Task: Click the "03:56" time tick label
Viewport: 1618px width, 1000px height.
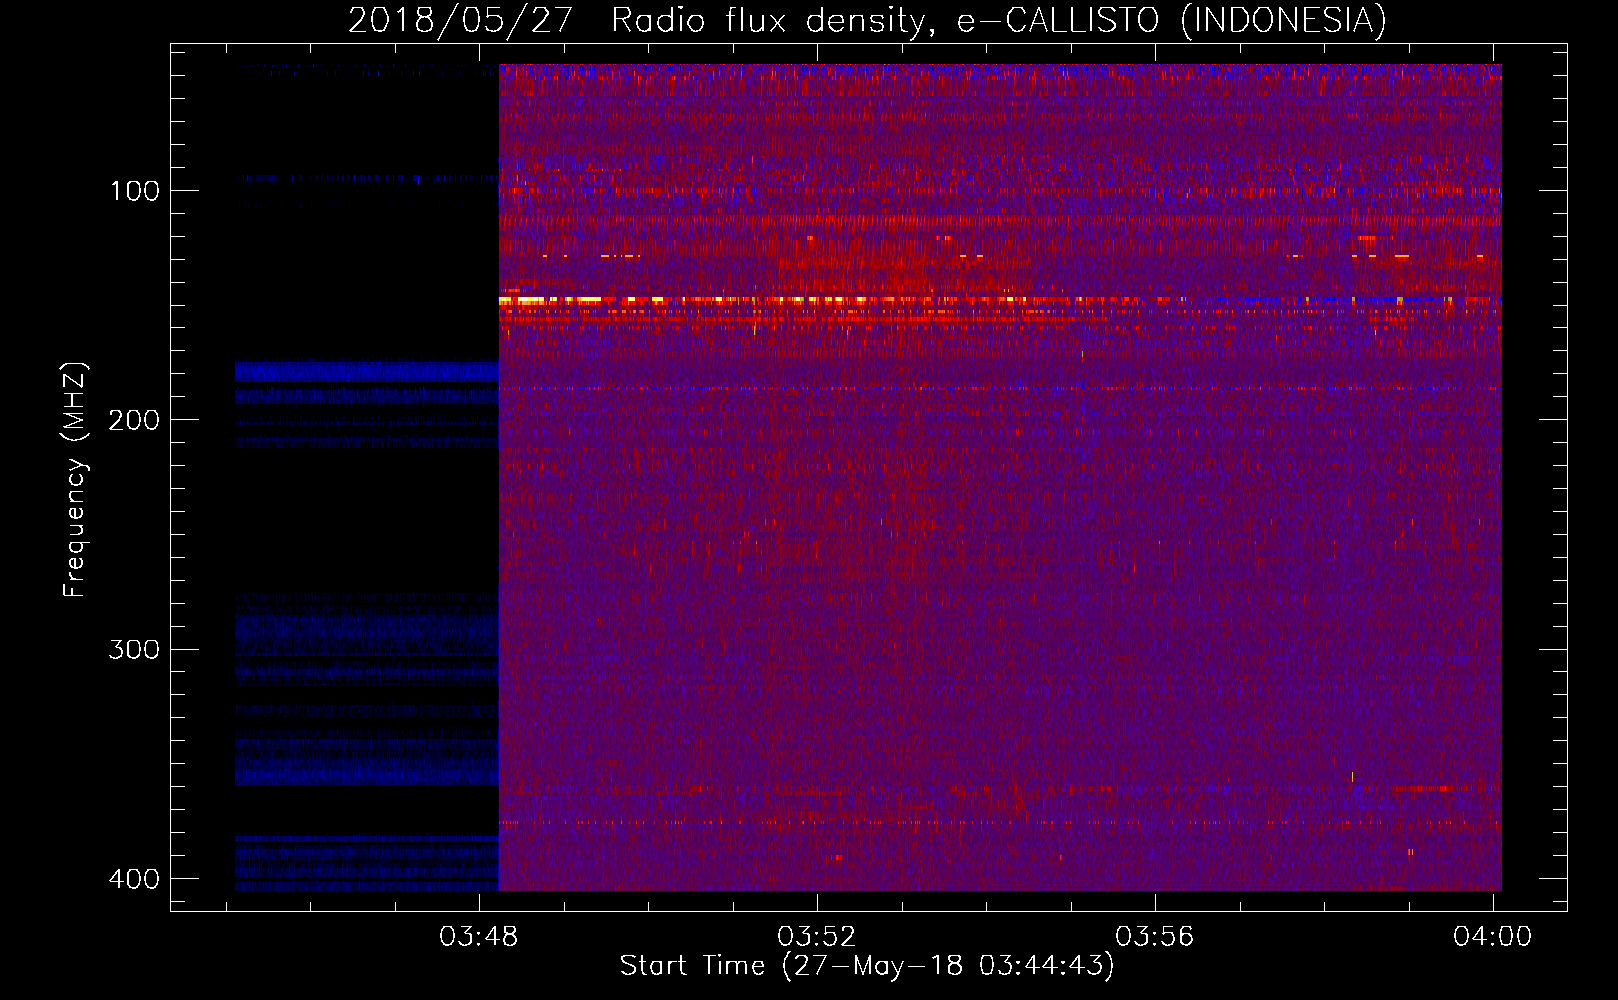Action: coord(1155,936)
